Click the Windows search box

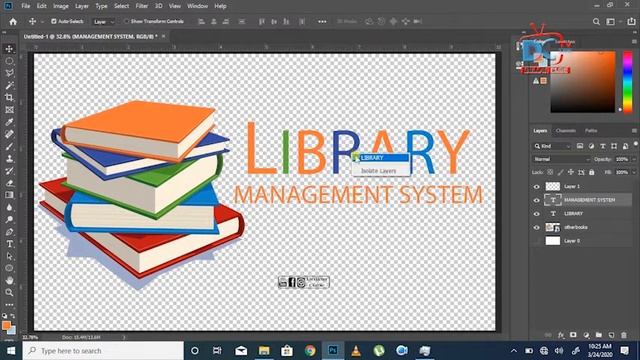[x=103, y=351]
